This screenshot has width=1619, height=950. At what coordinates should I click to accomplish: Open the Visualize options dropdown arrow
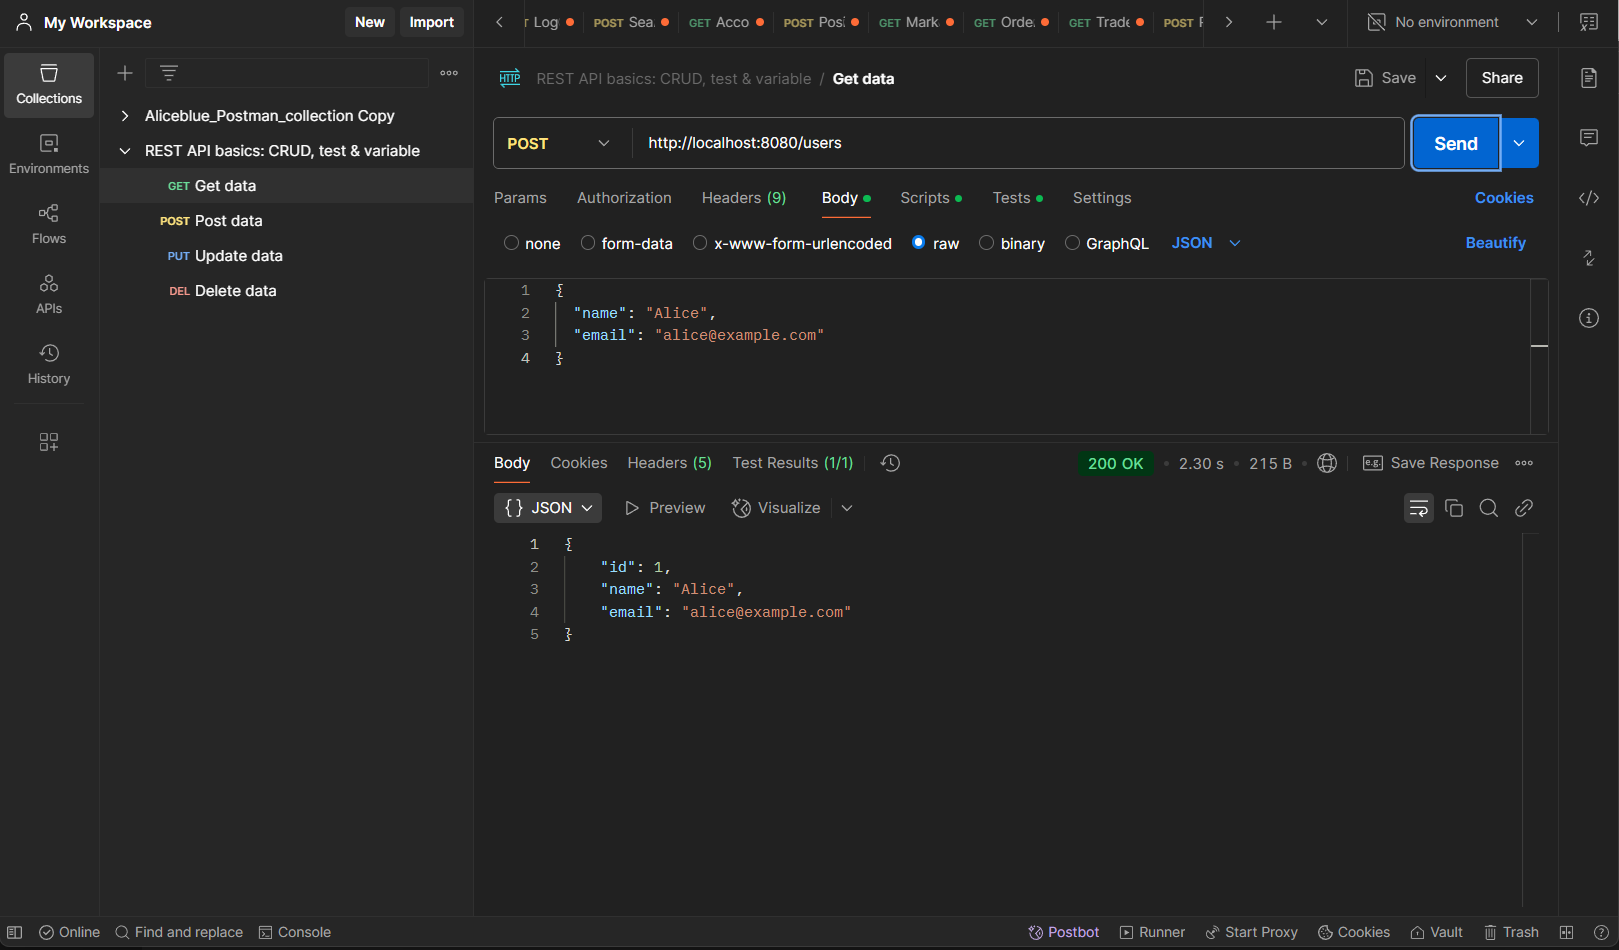pyautogui.click(x=847, y=508)
